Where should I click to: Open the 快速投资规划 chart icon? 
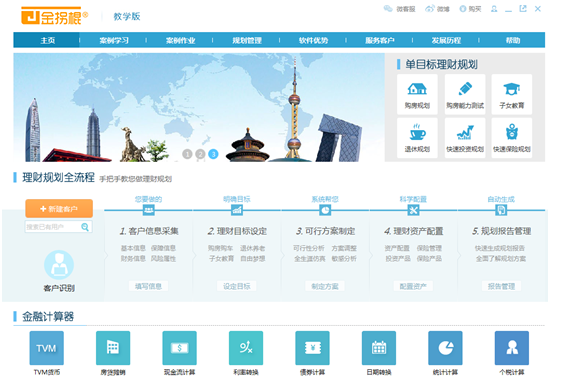coord(465,132)
